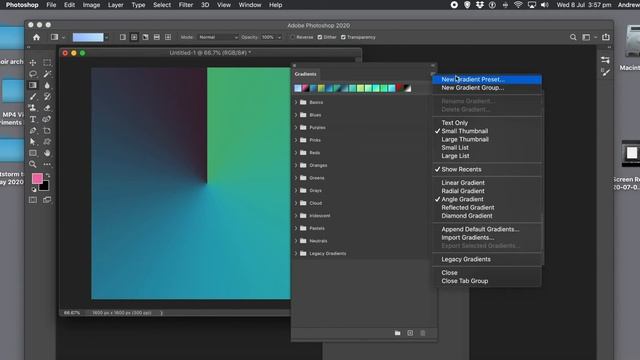This screenshot has width=640, height=360.
Task: Open the Filter menu in menu bar
Action: click(x=186, y=5)
